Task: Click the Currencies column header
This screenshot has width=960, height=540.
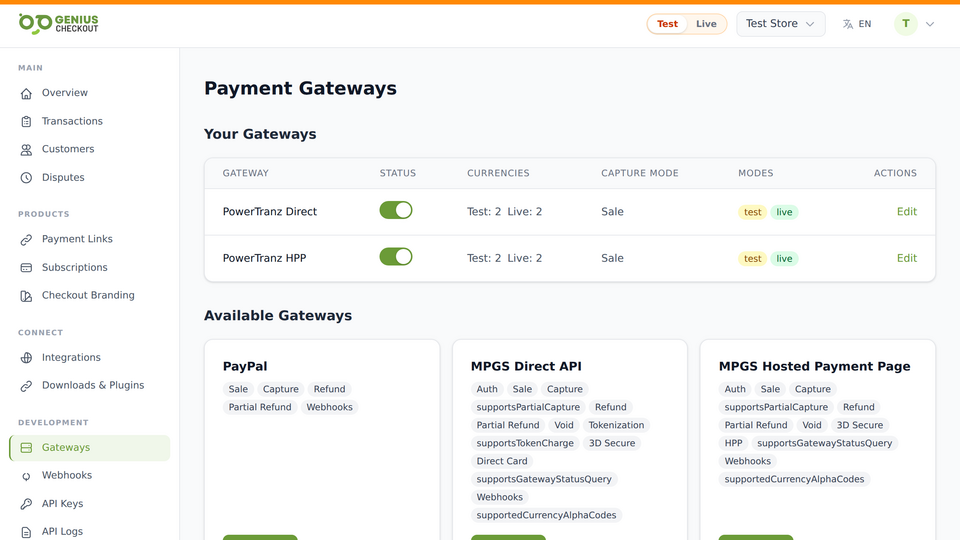Action: point(498,173)
